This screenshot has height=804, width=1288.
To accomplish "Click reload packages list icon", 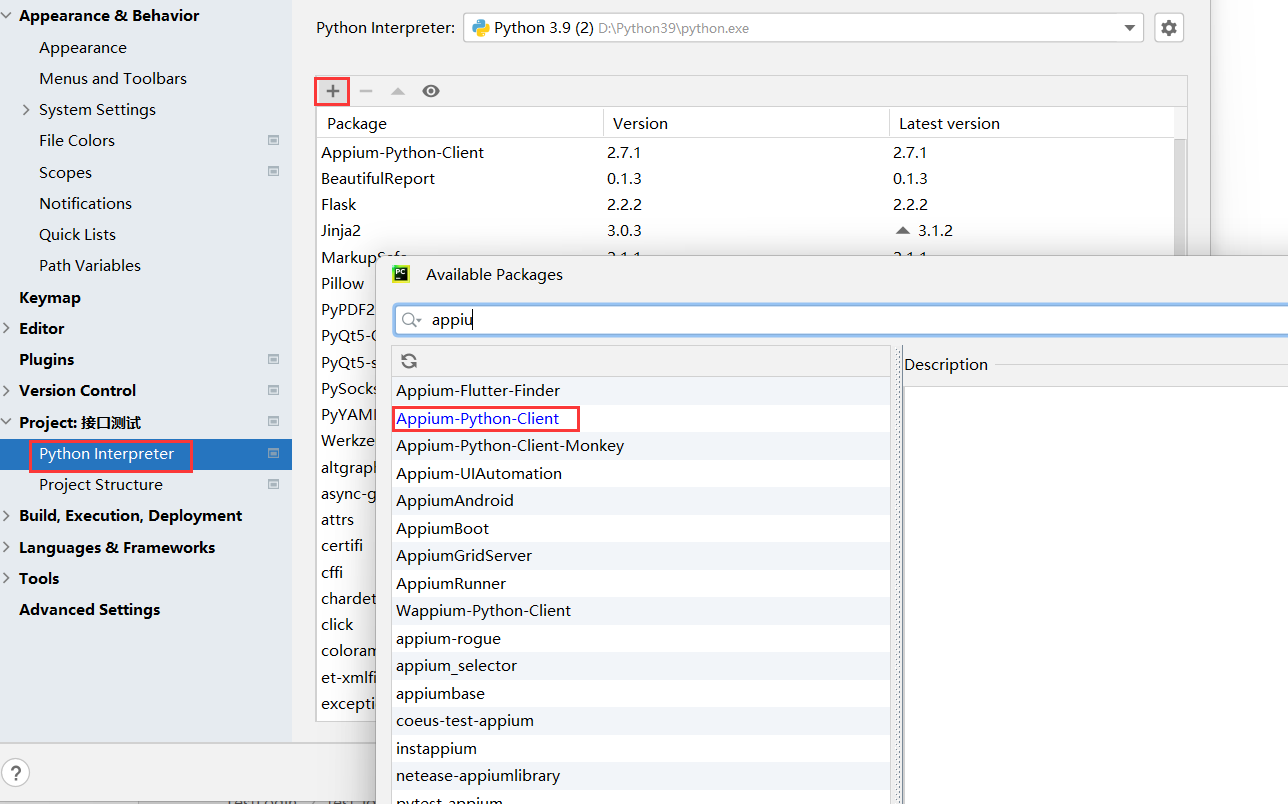I will [409, 361].
